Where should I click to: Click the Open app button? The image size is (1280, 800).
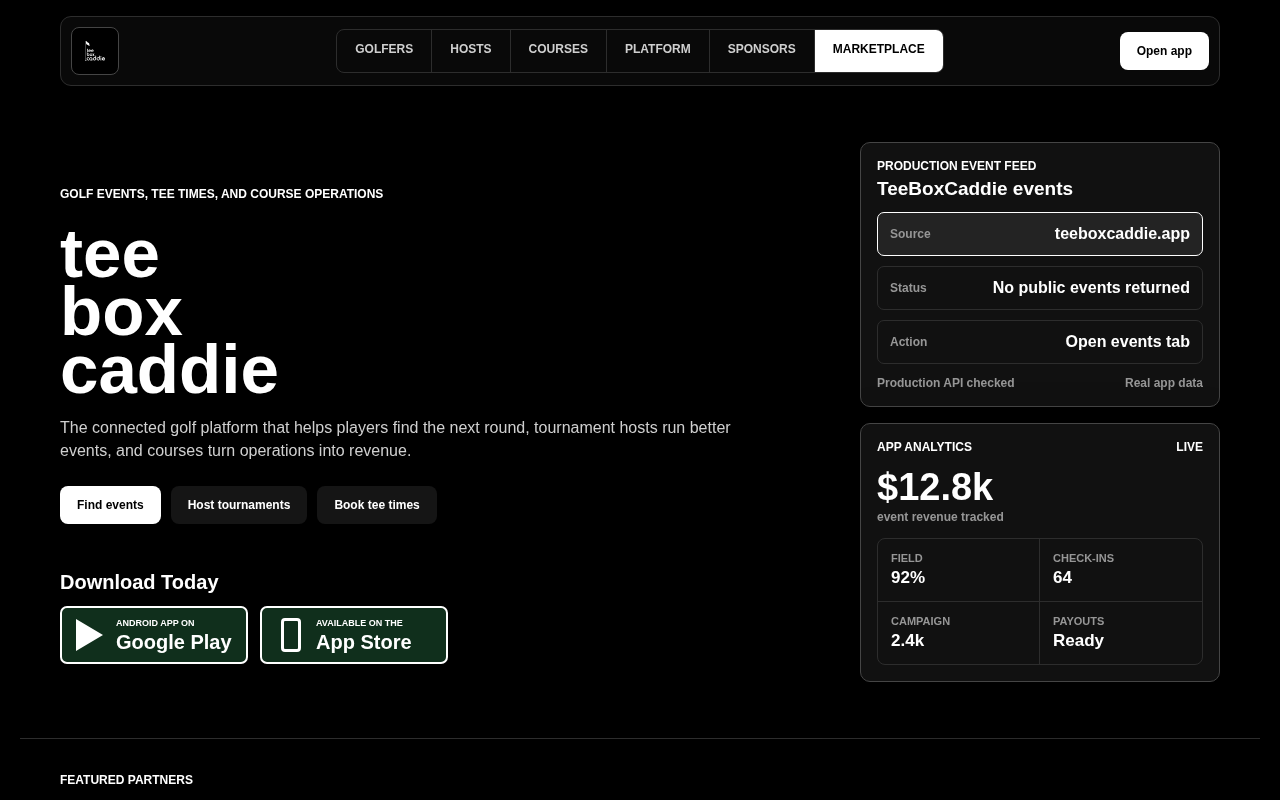click(1164, 51)
